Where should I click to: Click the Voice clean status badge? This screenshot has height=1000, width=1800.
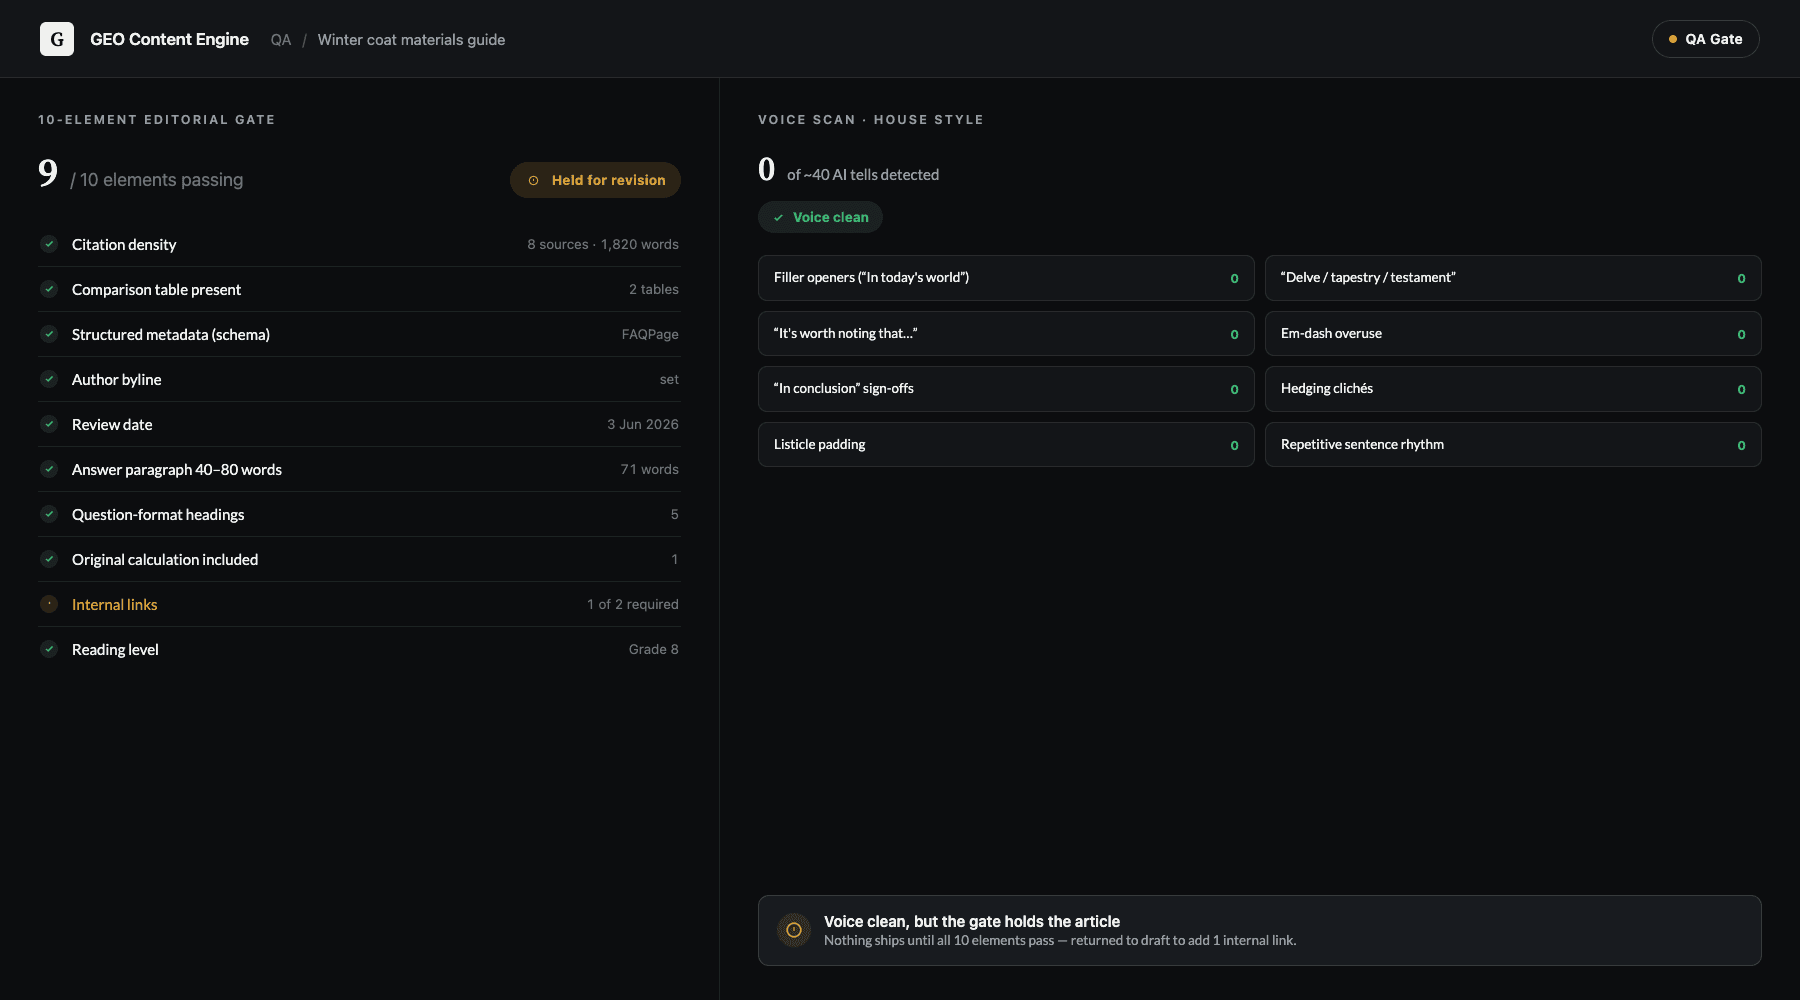[820, 217]
